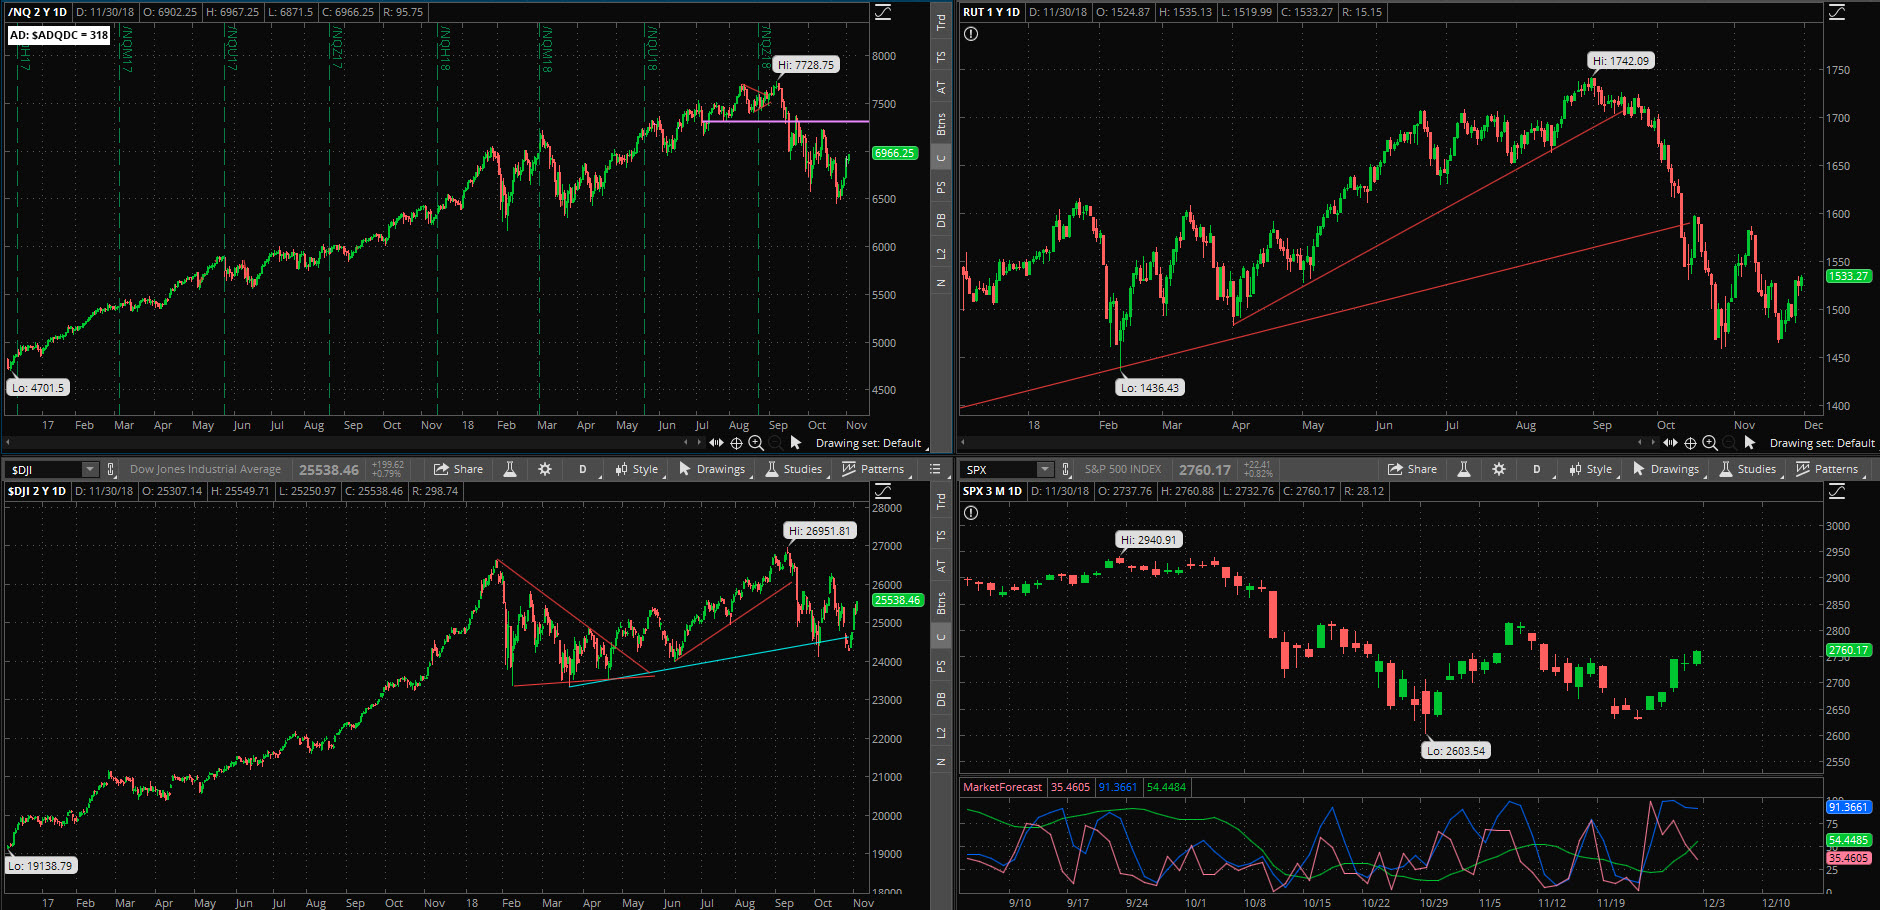Activate the pointer cursor under /NQ chart

click(796, 443)
